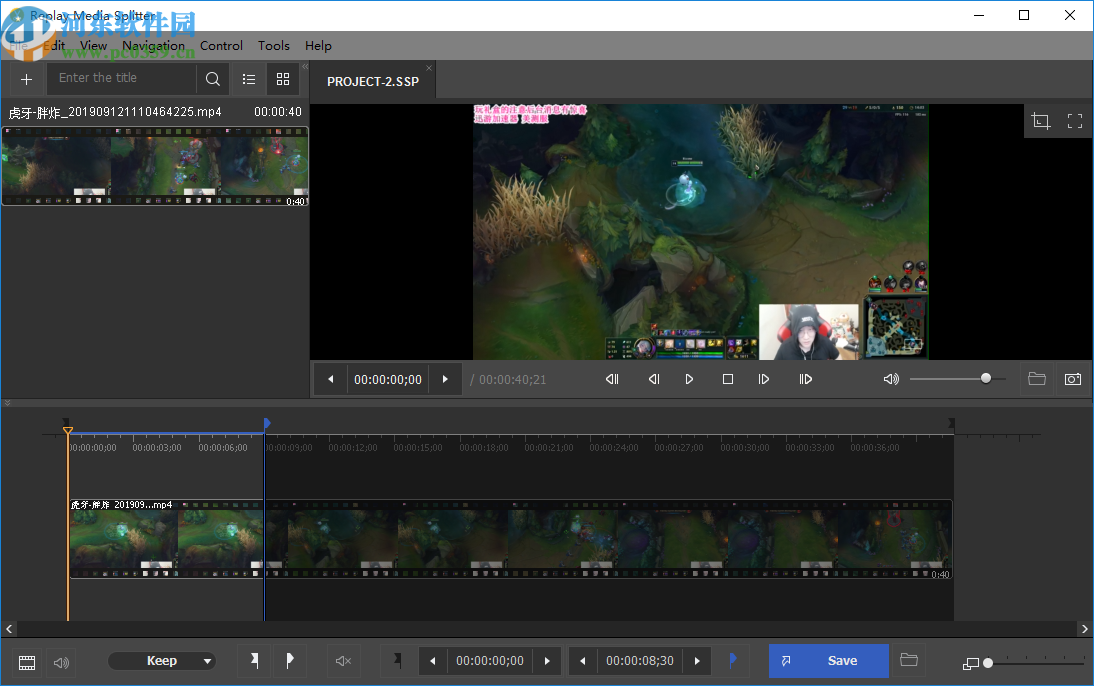This screenshot has width=1094, height=686.
Task: Toggle the blue fragment marker flag
Action: click(733, 661)
